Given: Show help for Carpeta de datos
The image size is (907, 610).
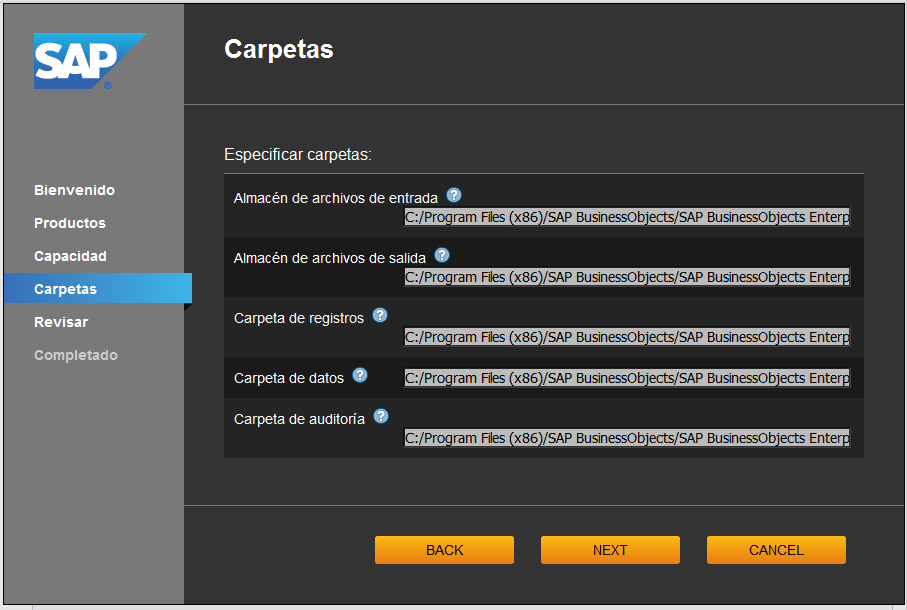Looking at the screenshot, I should coord(360,375).
